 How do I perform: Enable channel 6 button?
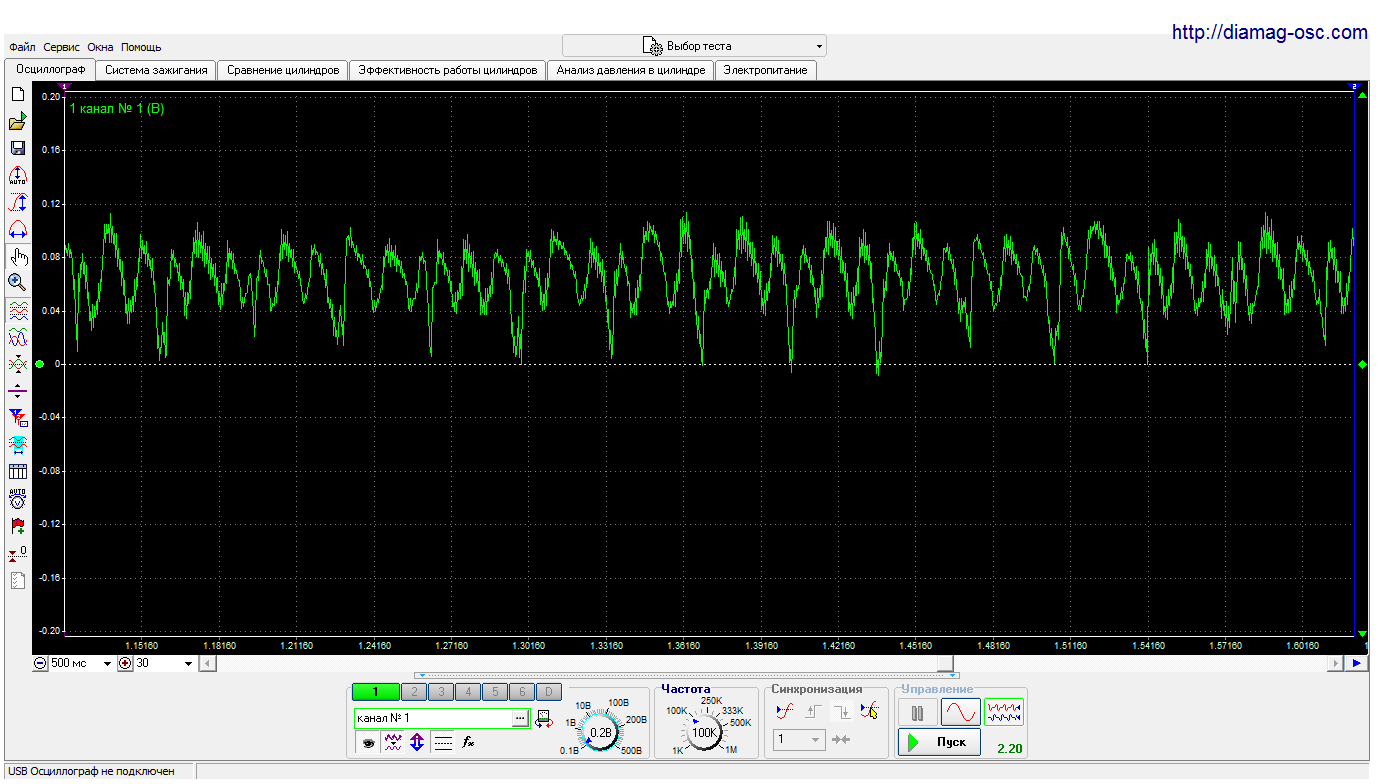point(521,692)
